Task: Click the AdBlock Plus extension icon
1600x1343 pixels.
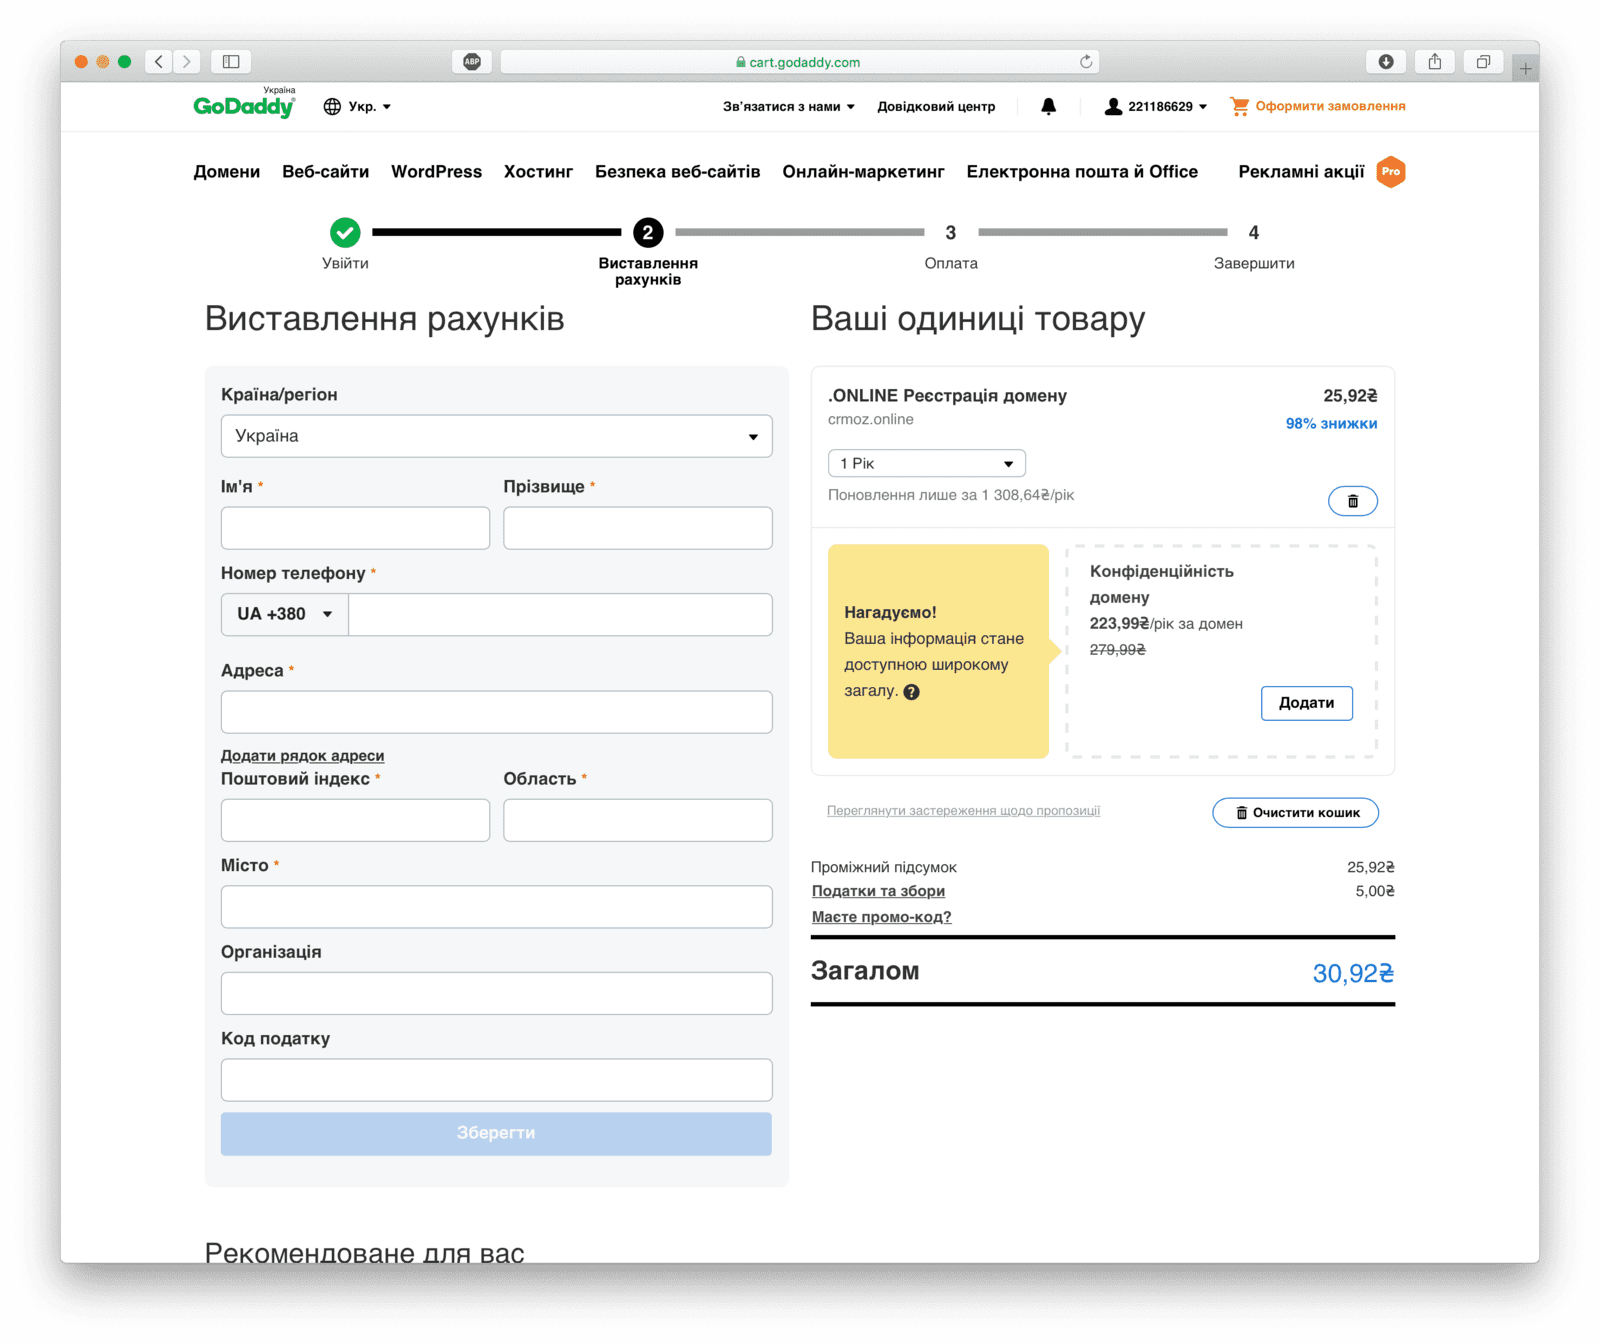Action: (x=472, y=62)
